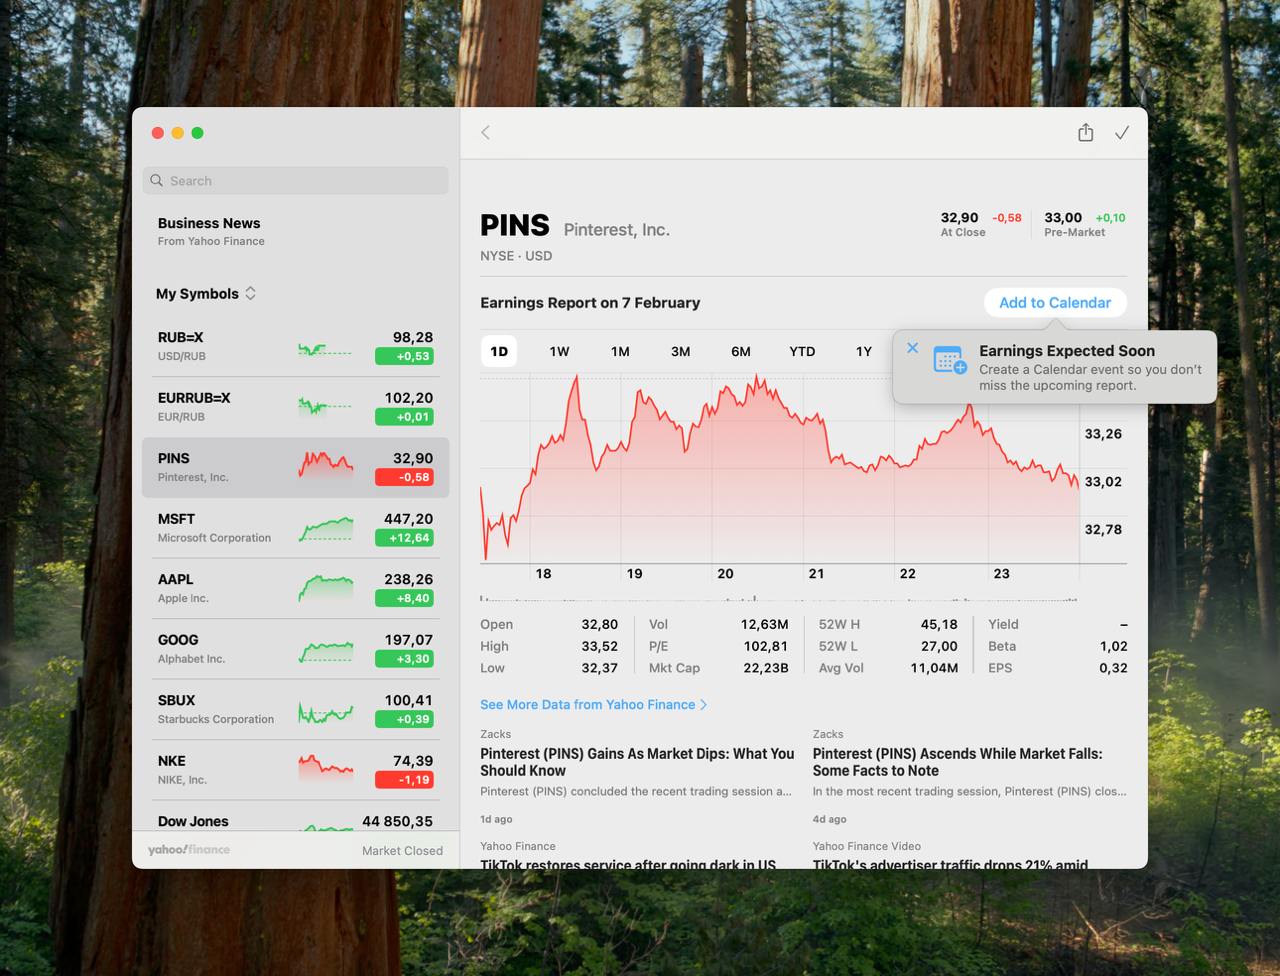This screenshot has height=976, width=1280.
Task: Click the PINS intraday price chart
Action: [780, 470]
